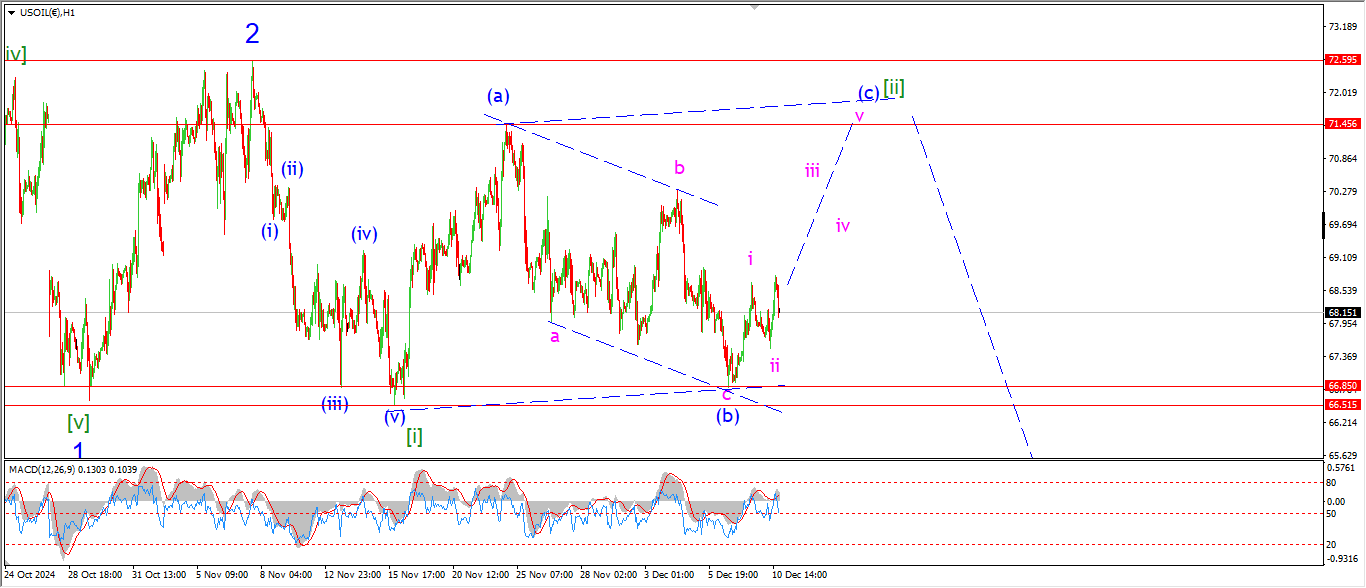1366x588 pixels.
Task: Click the 3 Dec 01:00 time label
Action: click(670, 576)
